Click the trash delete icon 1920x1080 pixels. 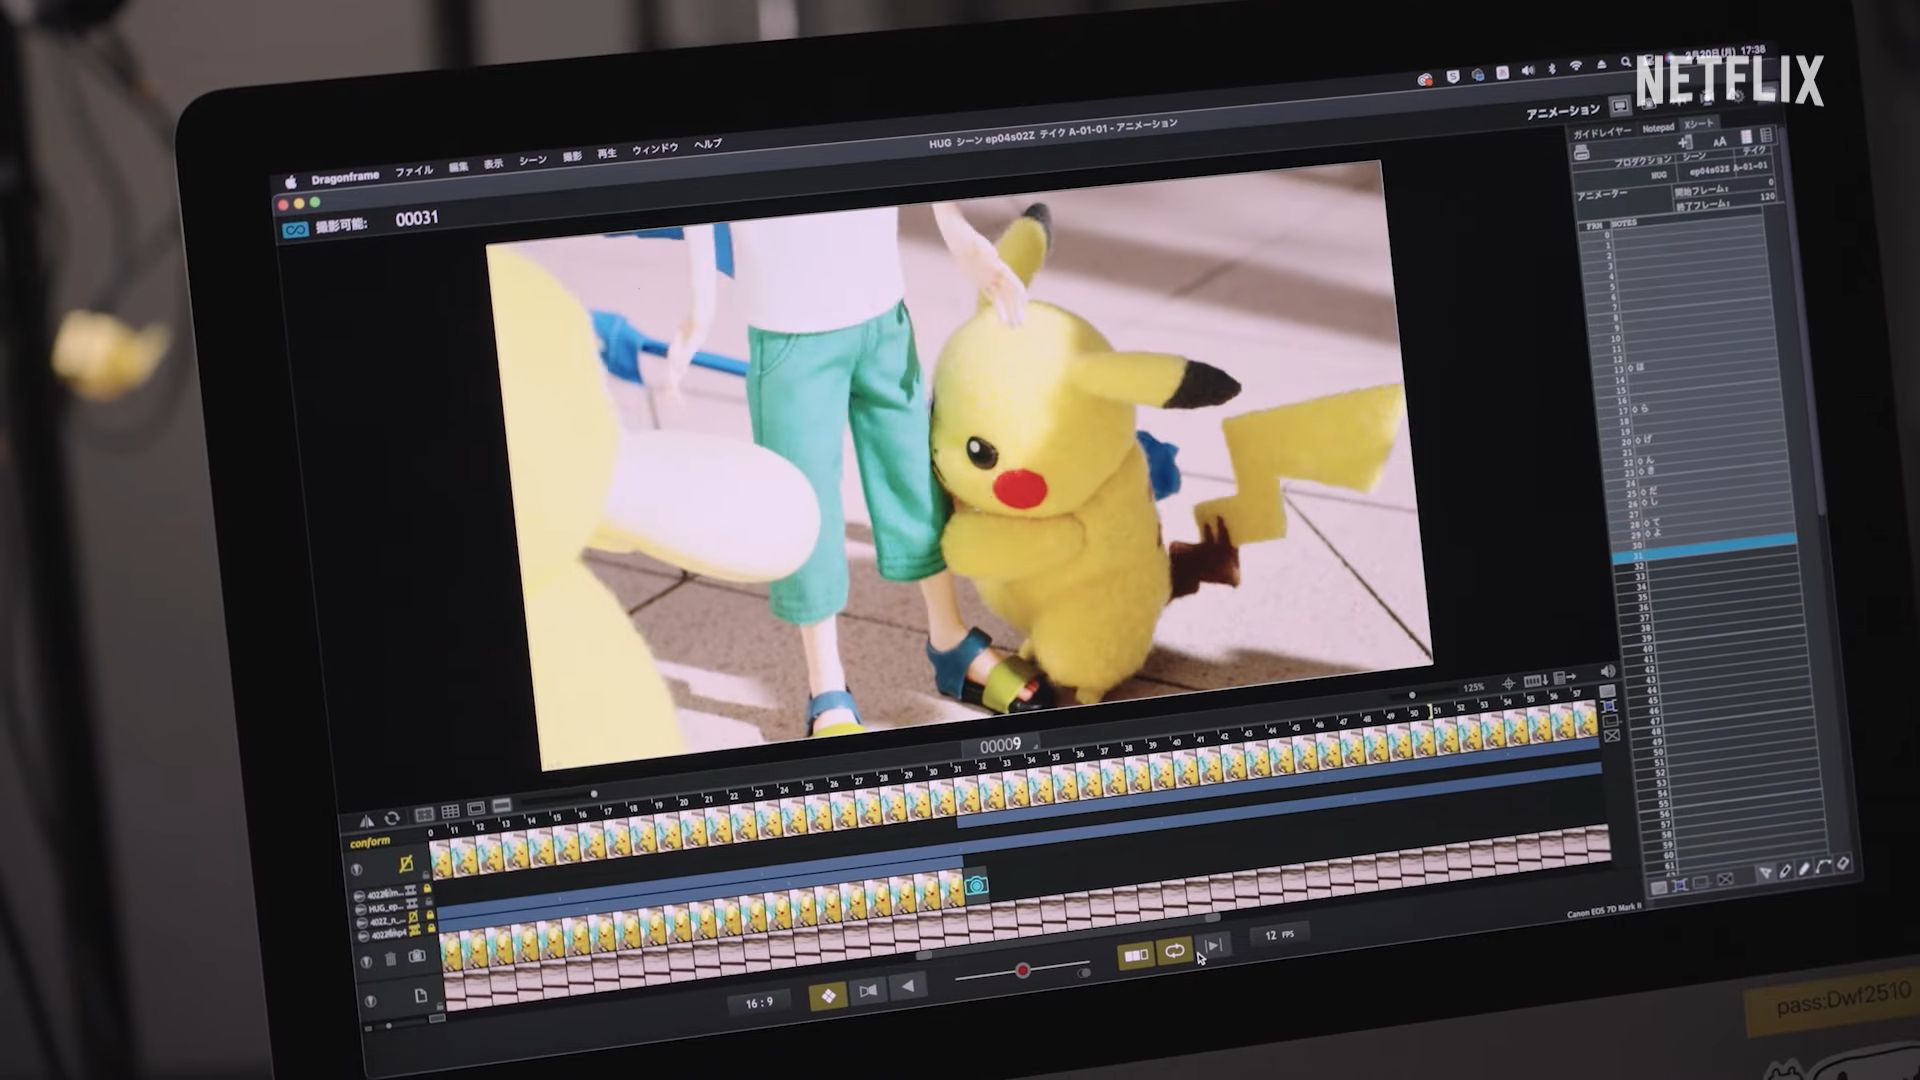[x=391, y=959]
